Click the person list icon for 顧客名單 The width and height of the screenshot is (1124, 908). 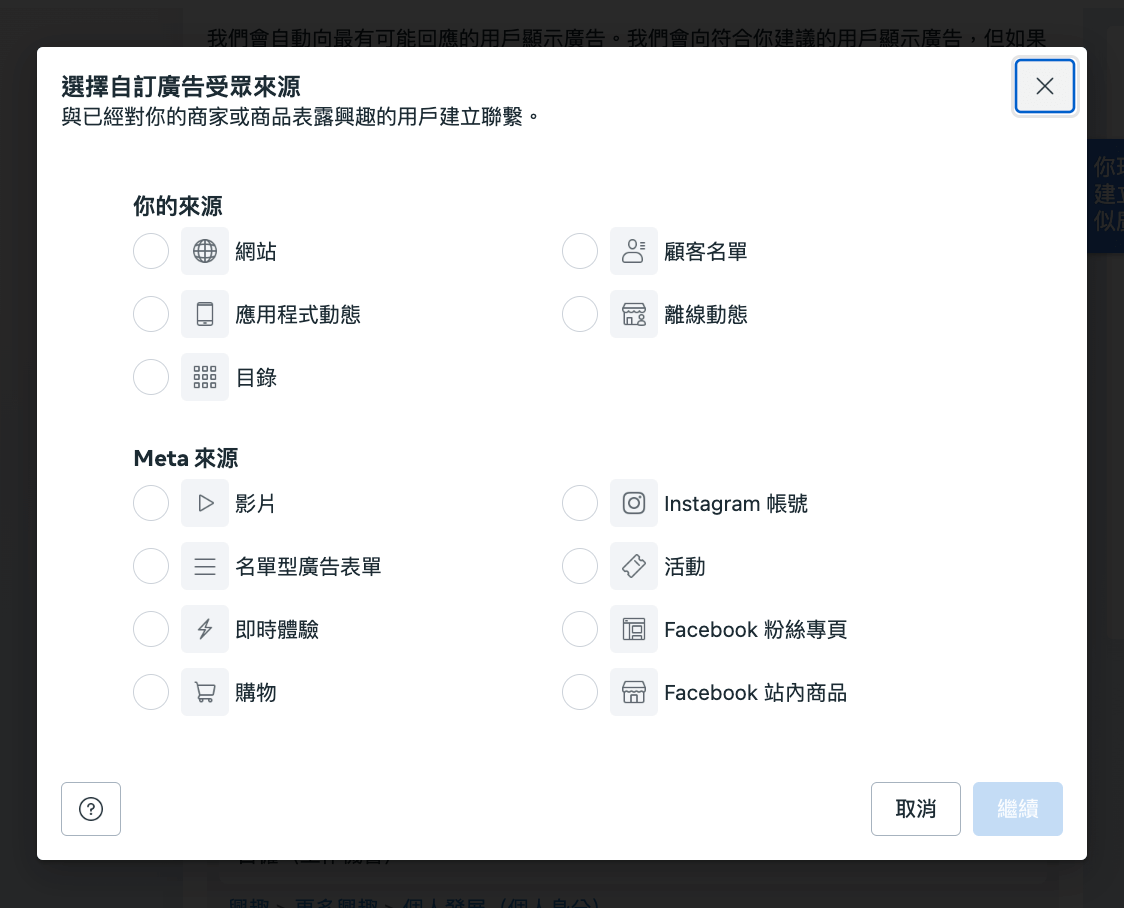[x=634, y=251]
